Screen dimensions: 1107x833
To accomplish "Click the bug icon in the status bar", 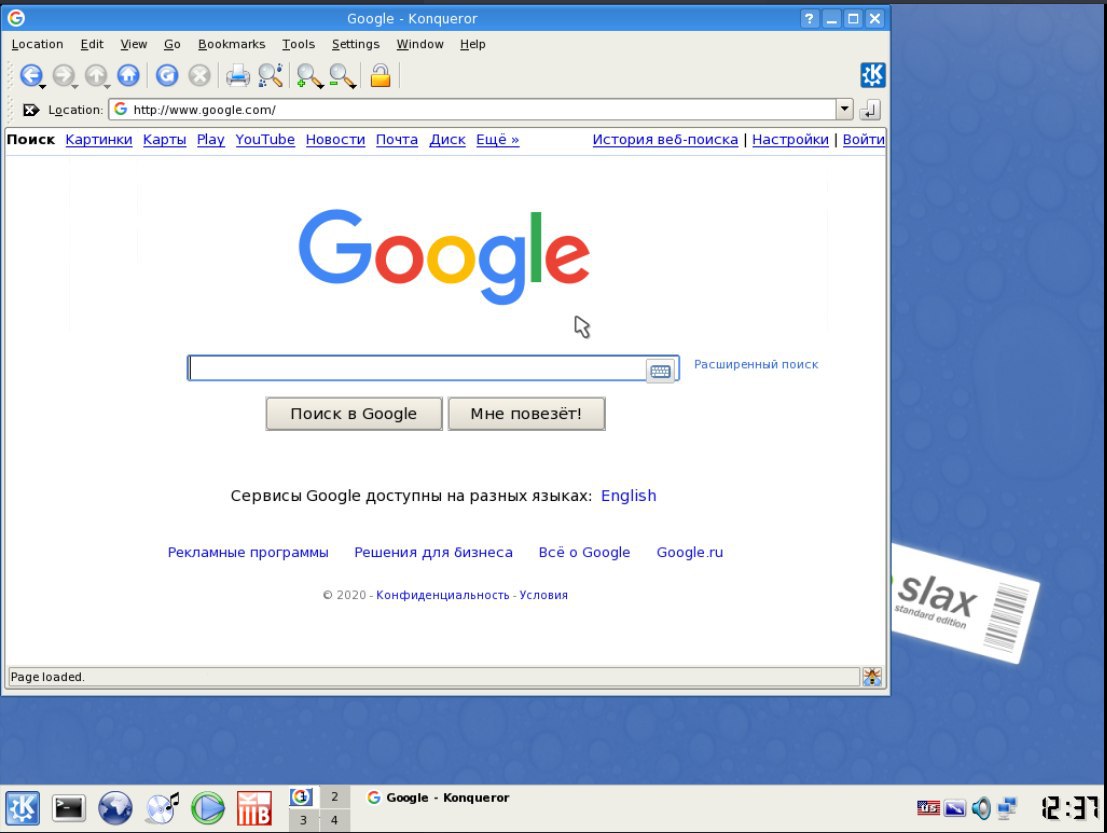I will (873, 676).
